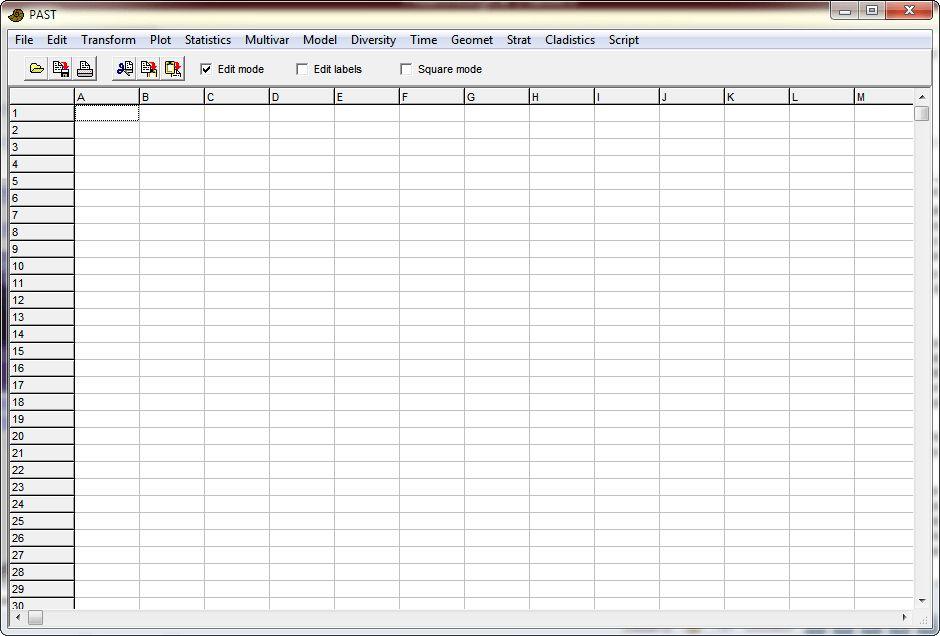Open the Diversity menu
Viewport: 940px width, 636px height.
373,40
